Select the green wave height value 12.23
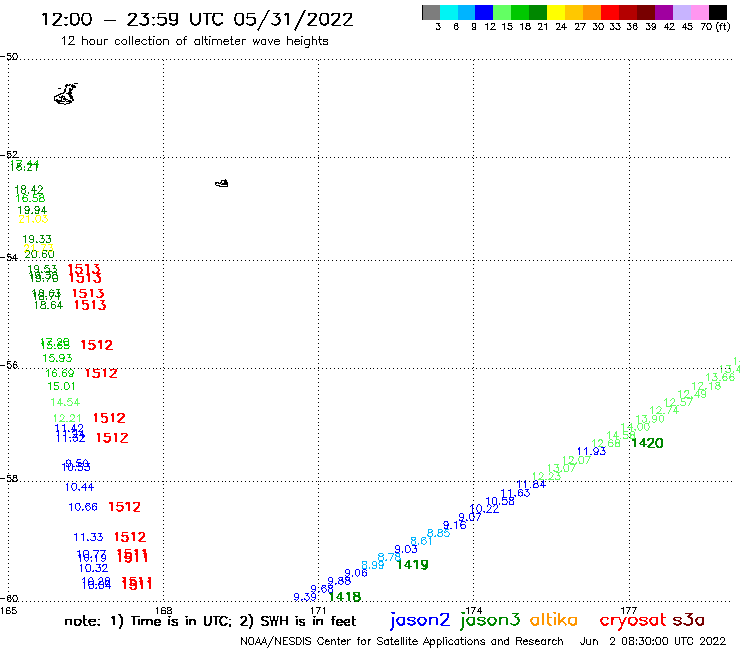The height and width of the screenshot is (650, 740). 547,476
